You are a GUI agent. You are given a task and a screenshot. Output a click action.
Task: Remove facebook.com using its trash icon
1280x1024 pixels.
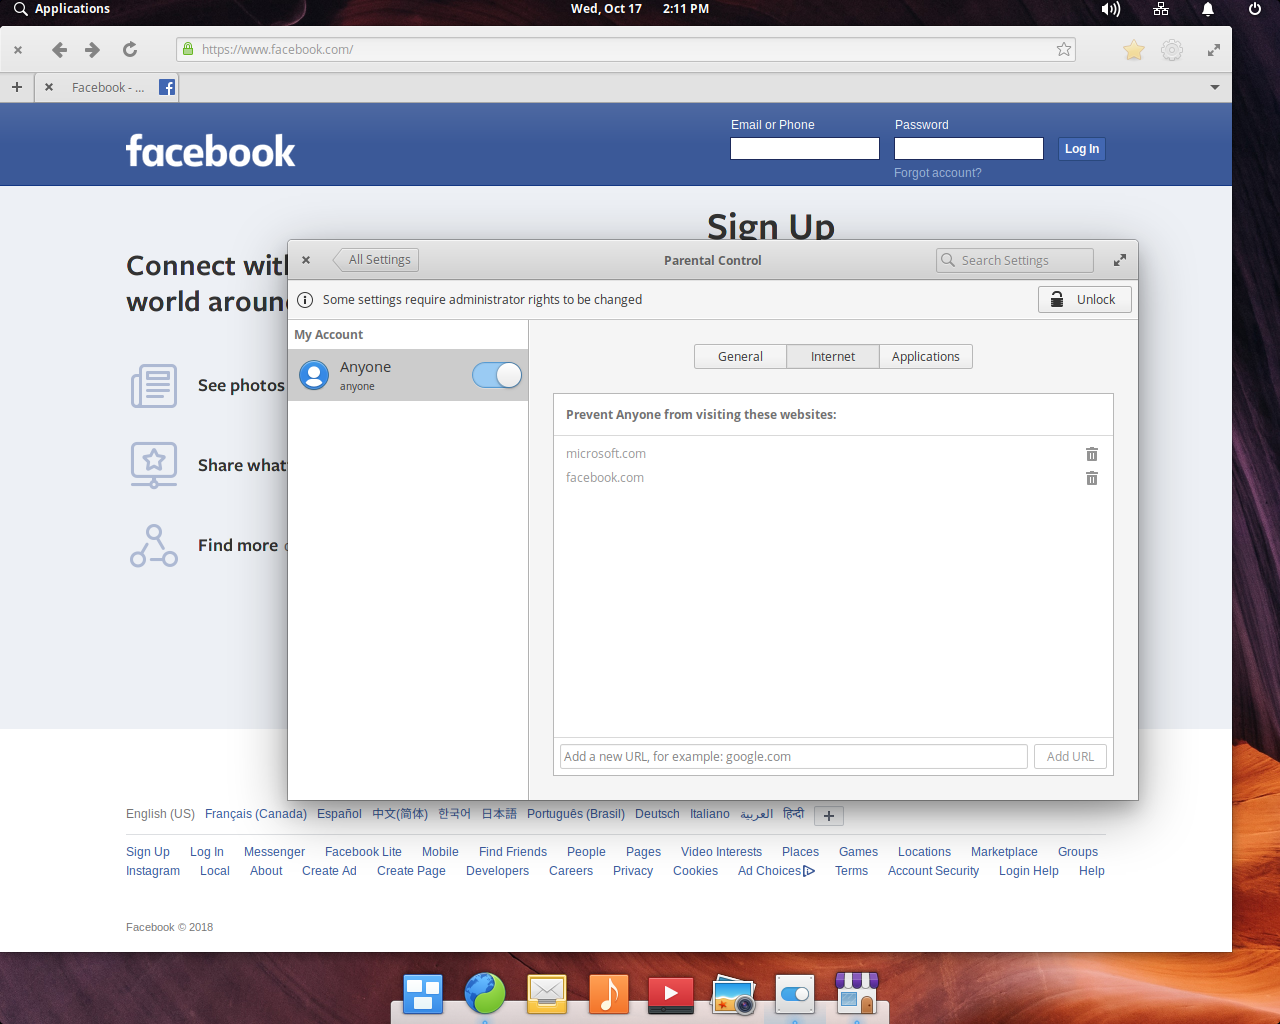click(1092, 478)
